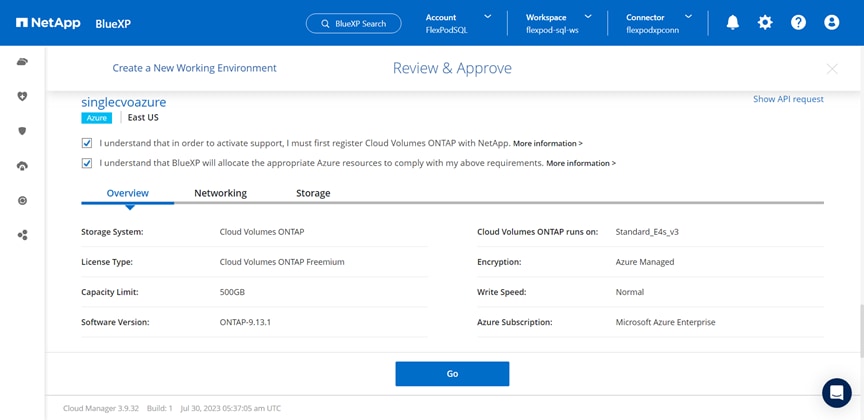
Task: Click the Storage System: label
Action: point(112,232)
